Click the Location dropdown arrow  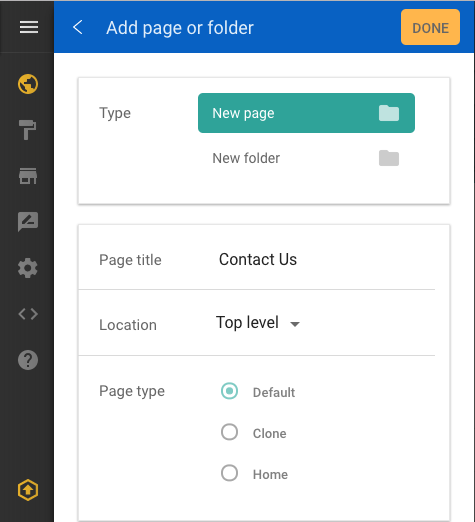(295, 324)
